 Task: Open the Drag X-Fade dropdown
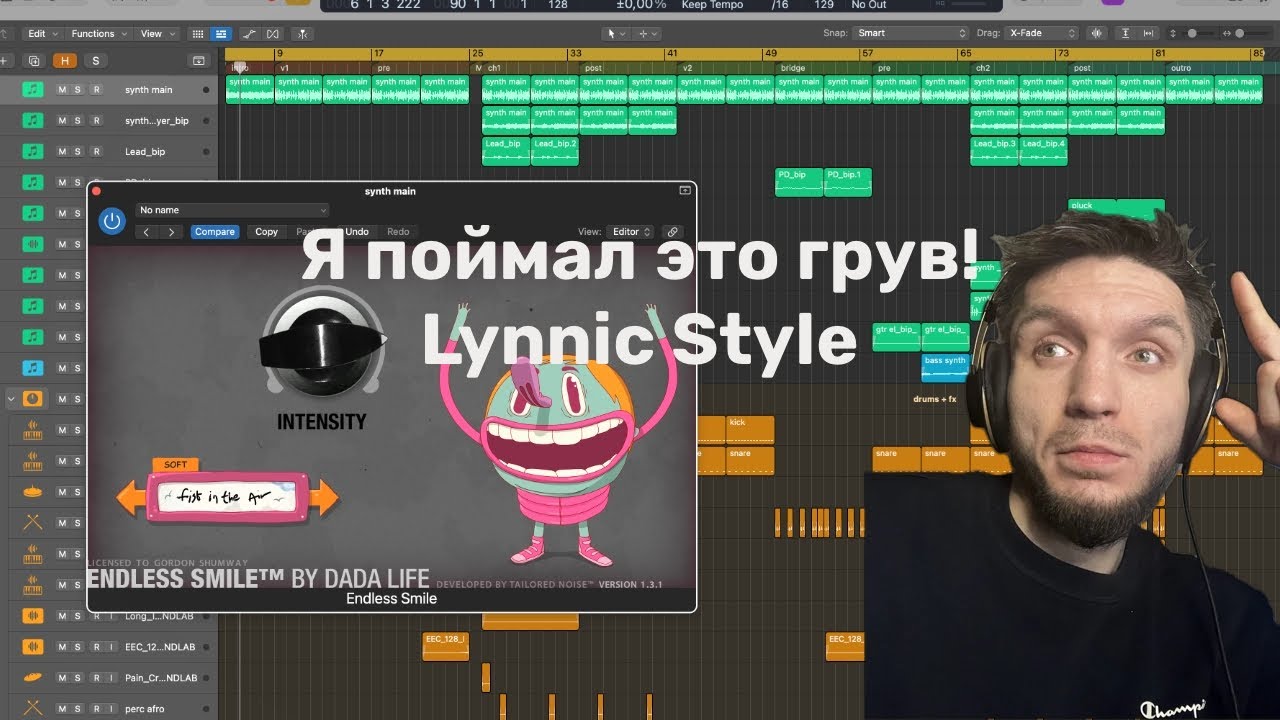point(1041,33)
